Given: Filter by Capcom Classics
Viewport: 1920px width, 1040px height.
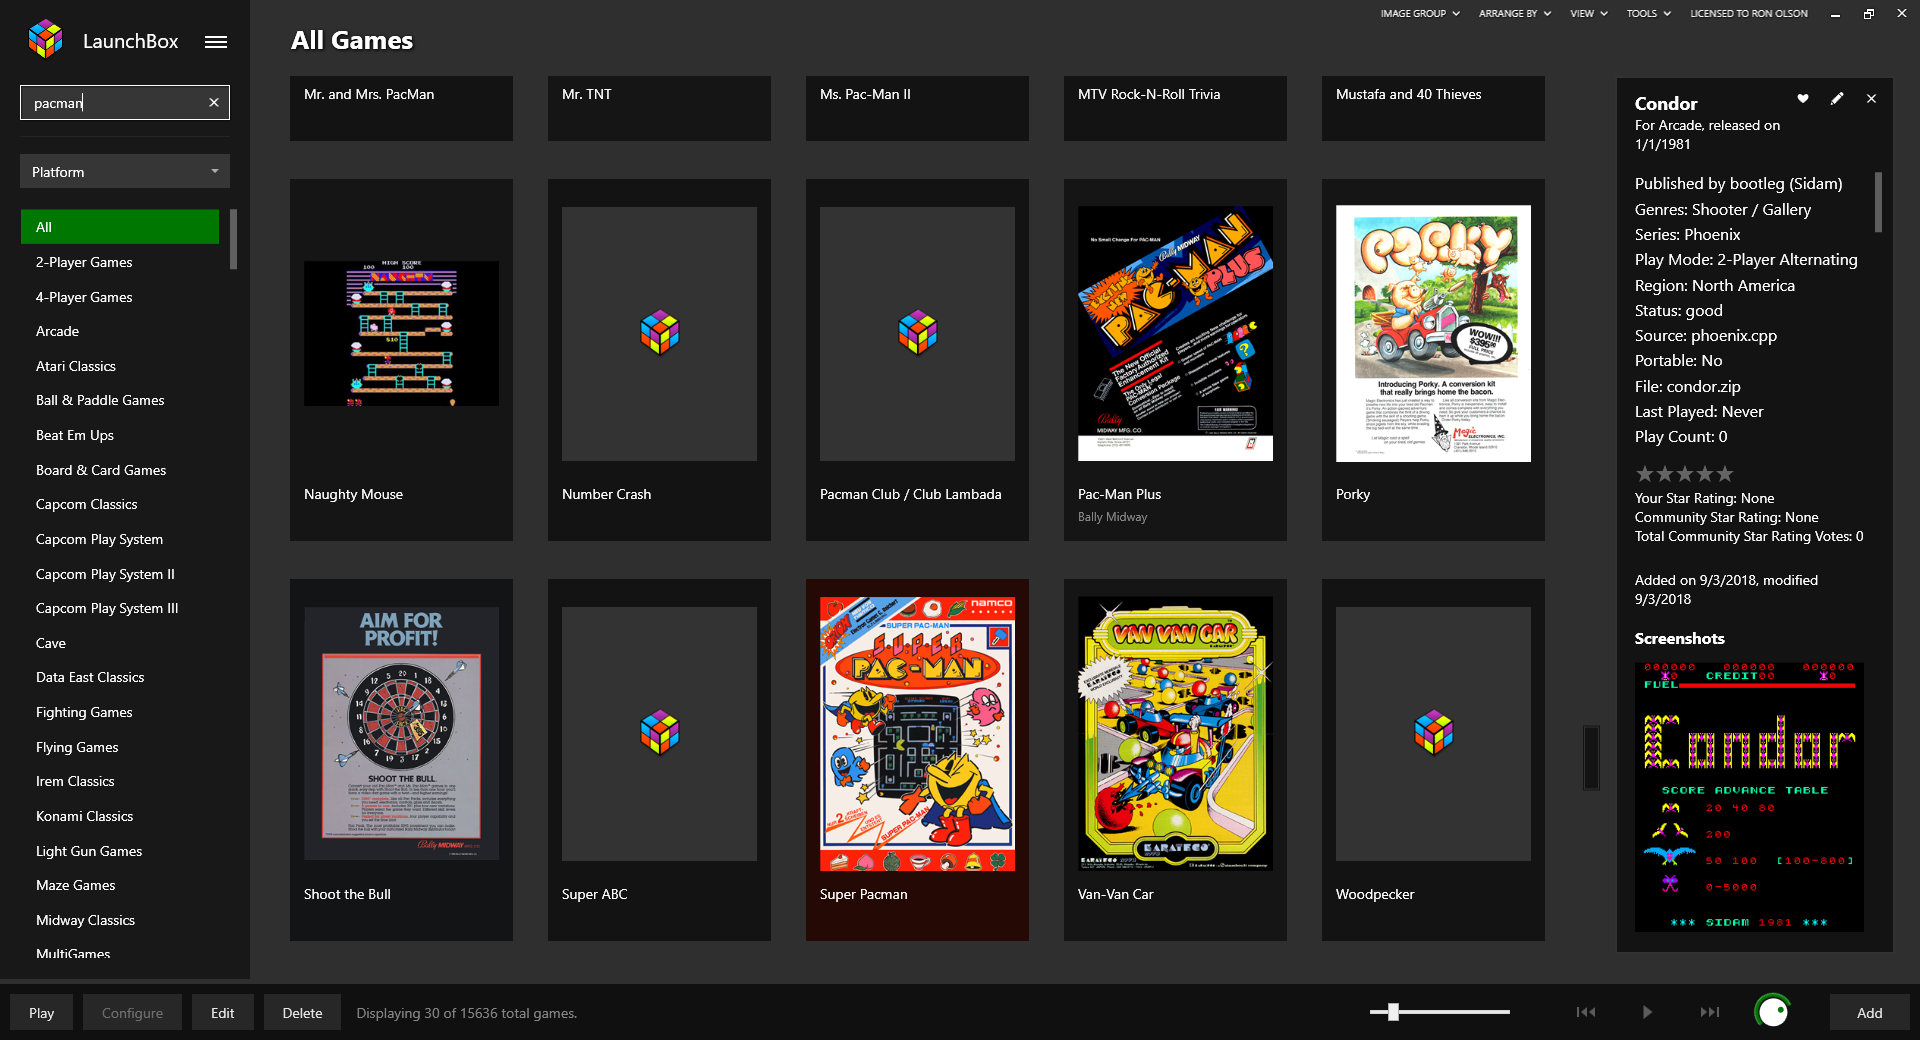Looking at the screenshot, I should point(87,504).
